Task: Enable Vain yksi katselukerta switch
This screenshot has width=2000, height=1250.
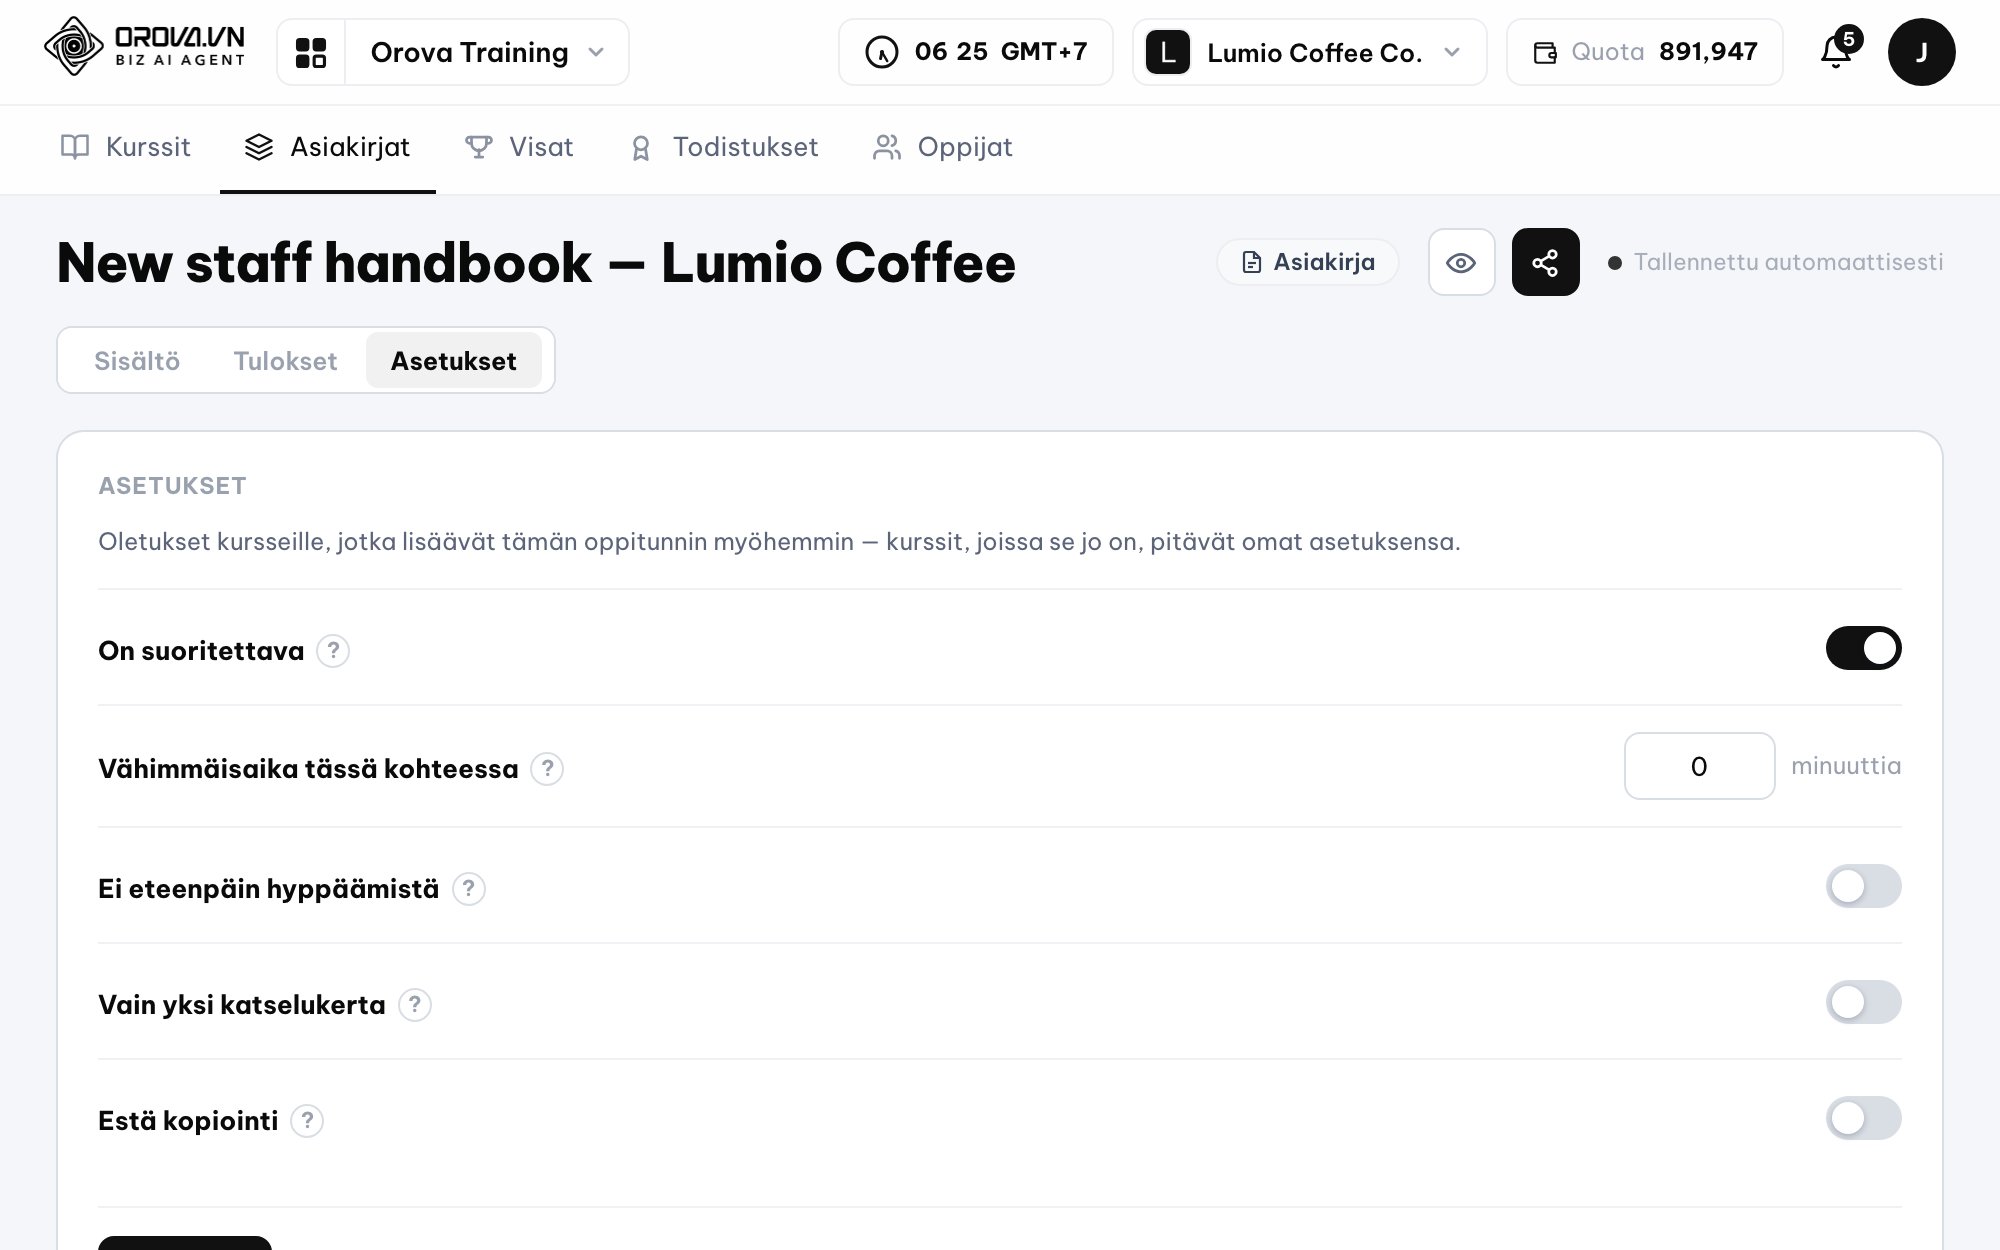Action: [x=1863, y=1002]
